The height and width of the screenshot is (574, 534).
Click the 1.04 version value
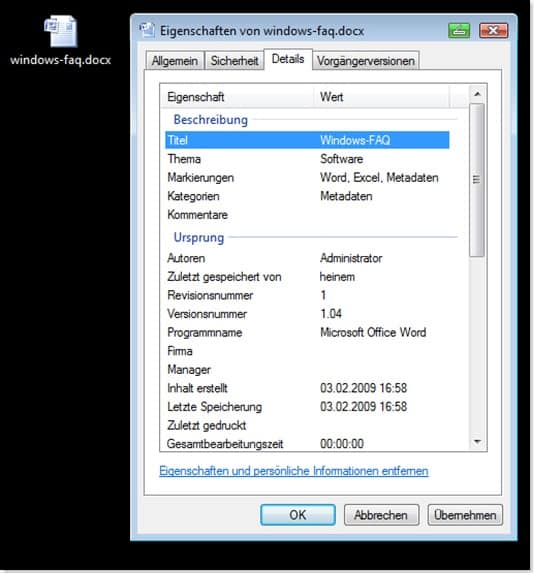(331, 314)
